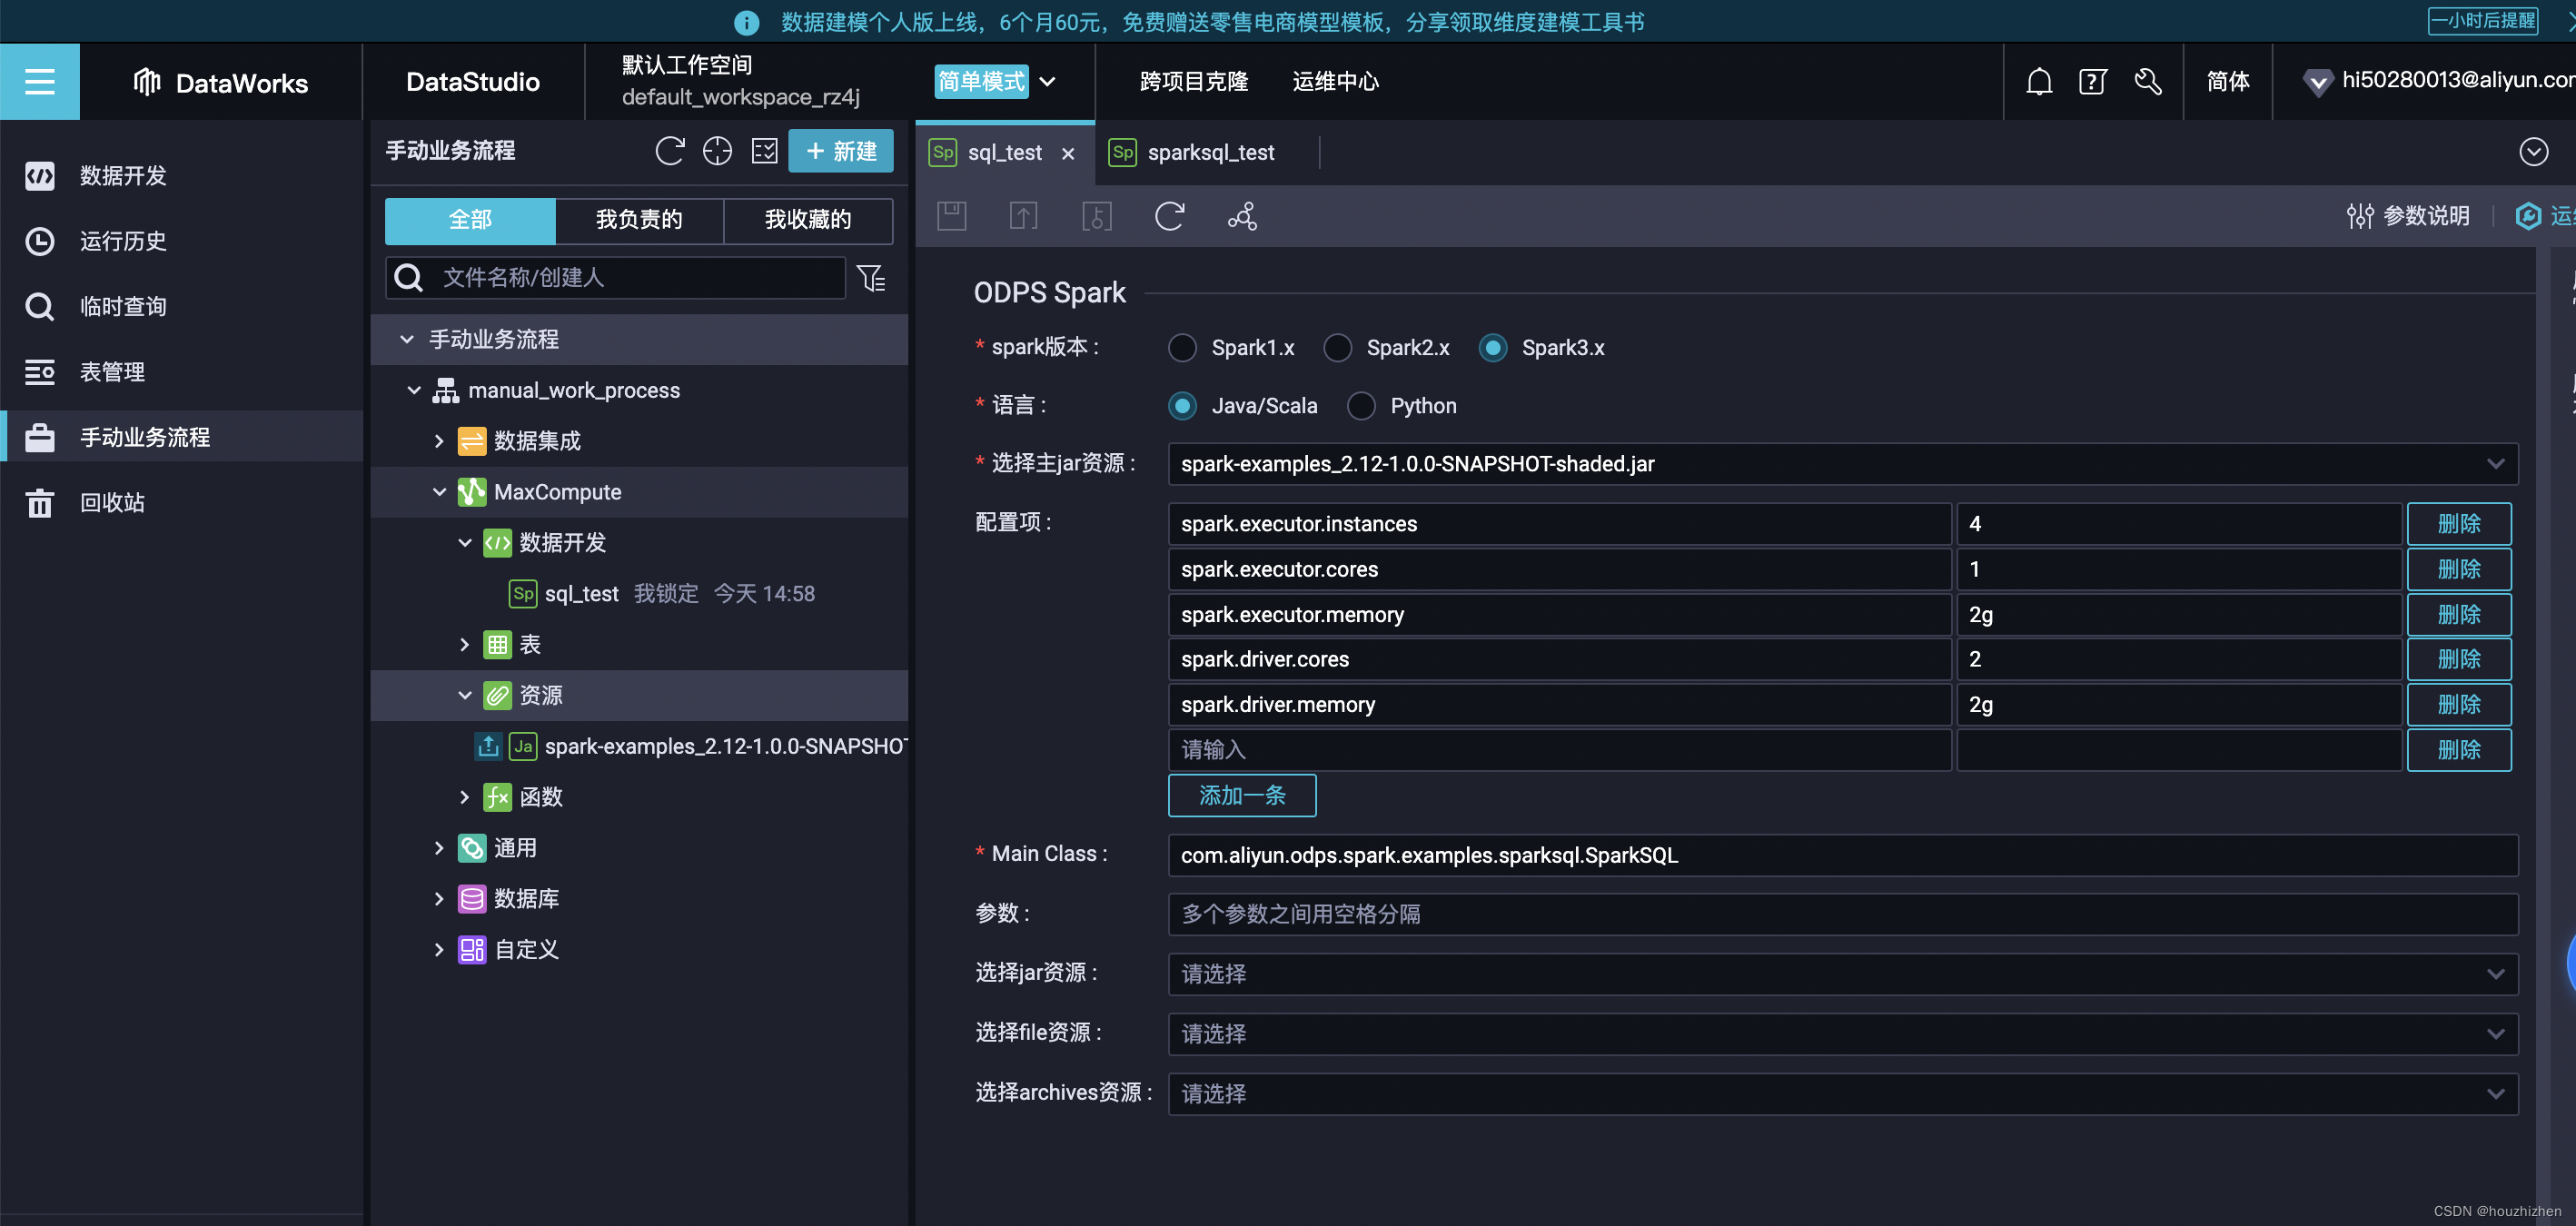Screen dimensions: 2576x1226
Task: Open the filter icon beside search box
Action: tap(871, 277)
